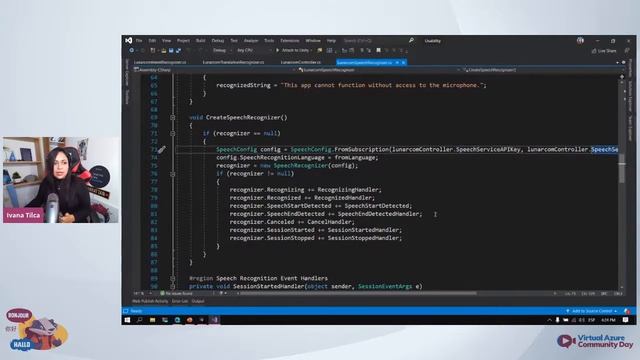
Task: Open the Analyze menu
Action: coord(251,41)
